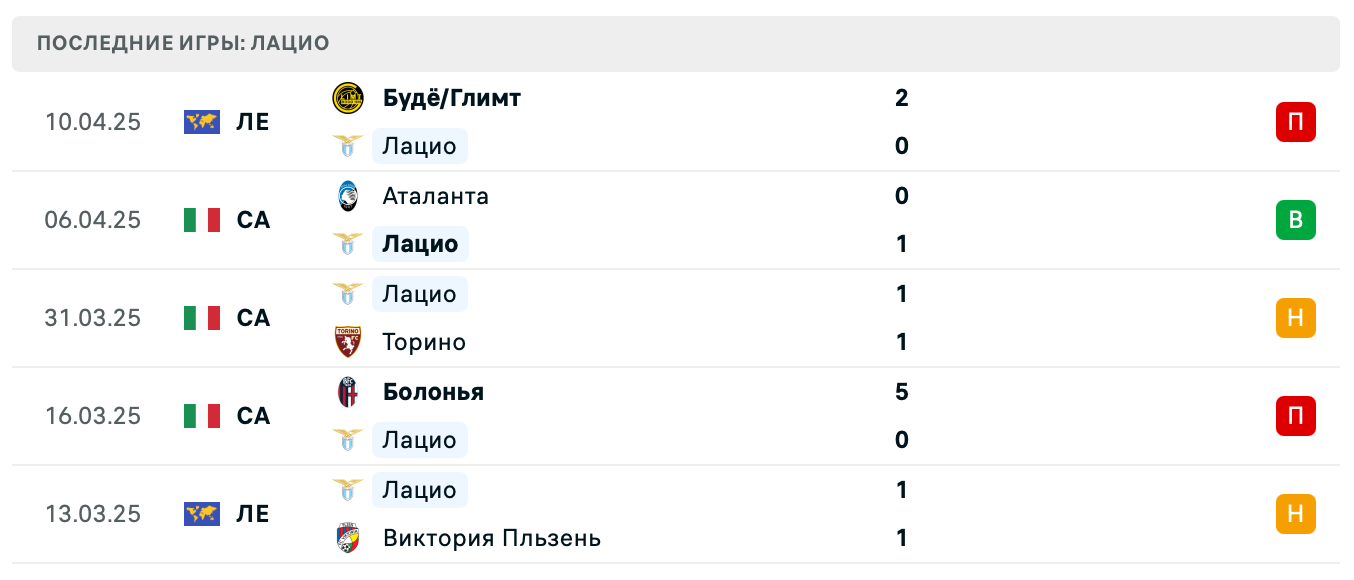Click the Торино team crest
The width and height of the screenshot is (1354, 580).
[x=347, y=341]
